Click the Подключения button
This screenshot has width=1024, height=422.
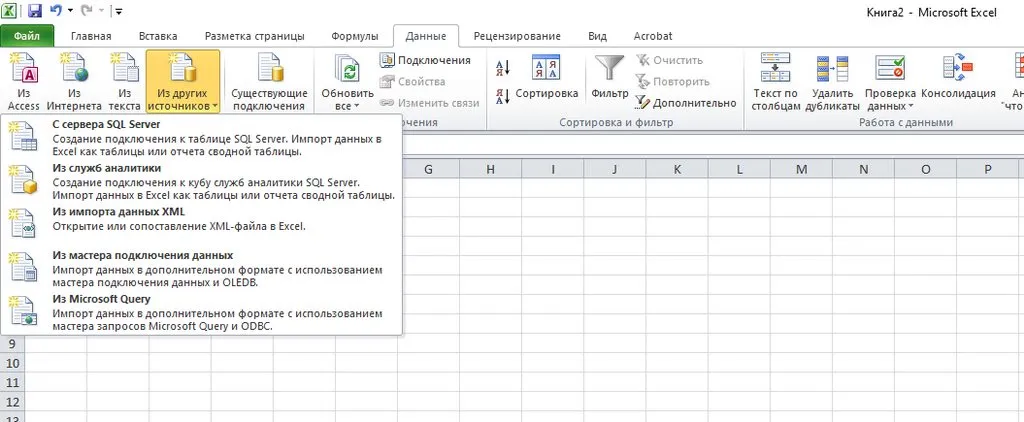425,60
